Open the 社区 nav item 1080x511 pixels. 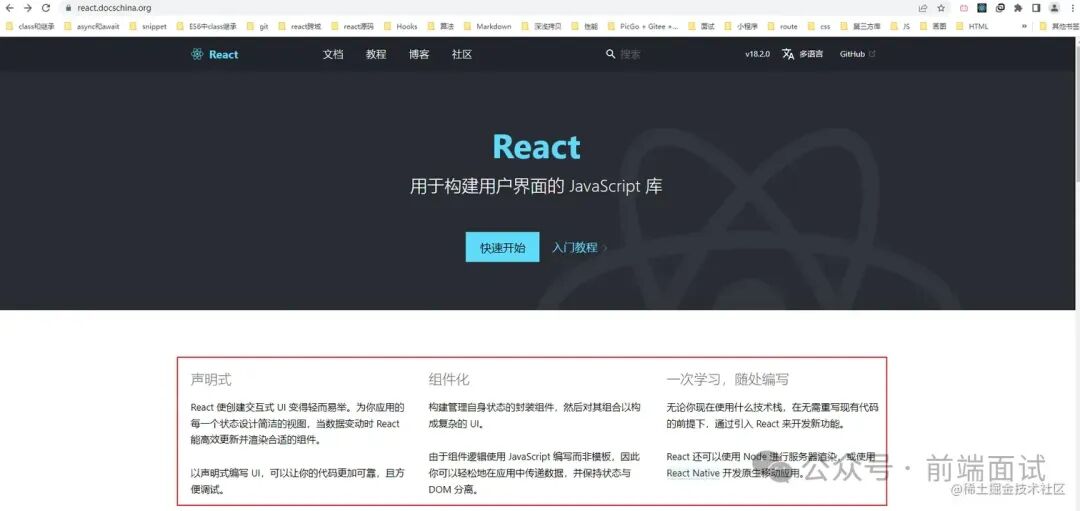click(461, 54)
